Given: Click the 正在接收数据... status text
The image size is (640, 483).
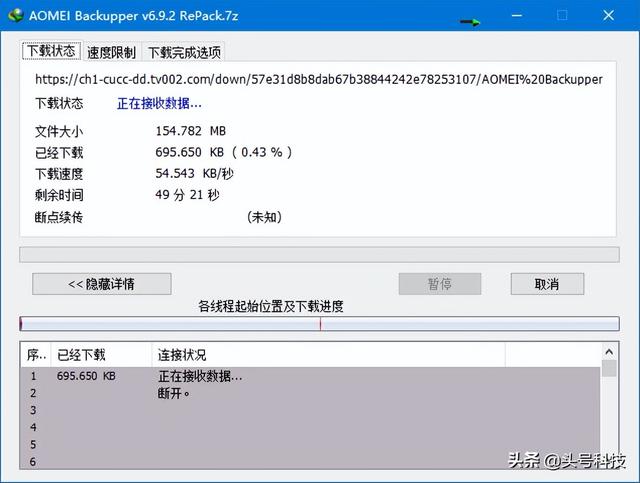Looking at the screenshot, I should pyautogui.click(x=159, y=104).
